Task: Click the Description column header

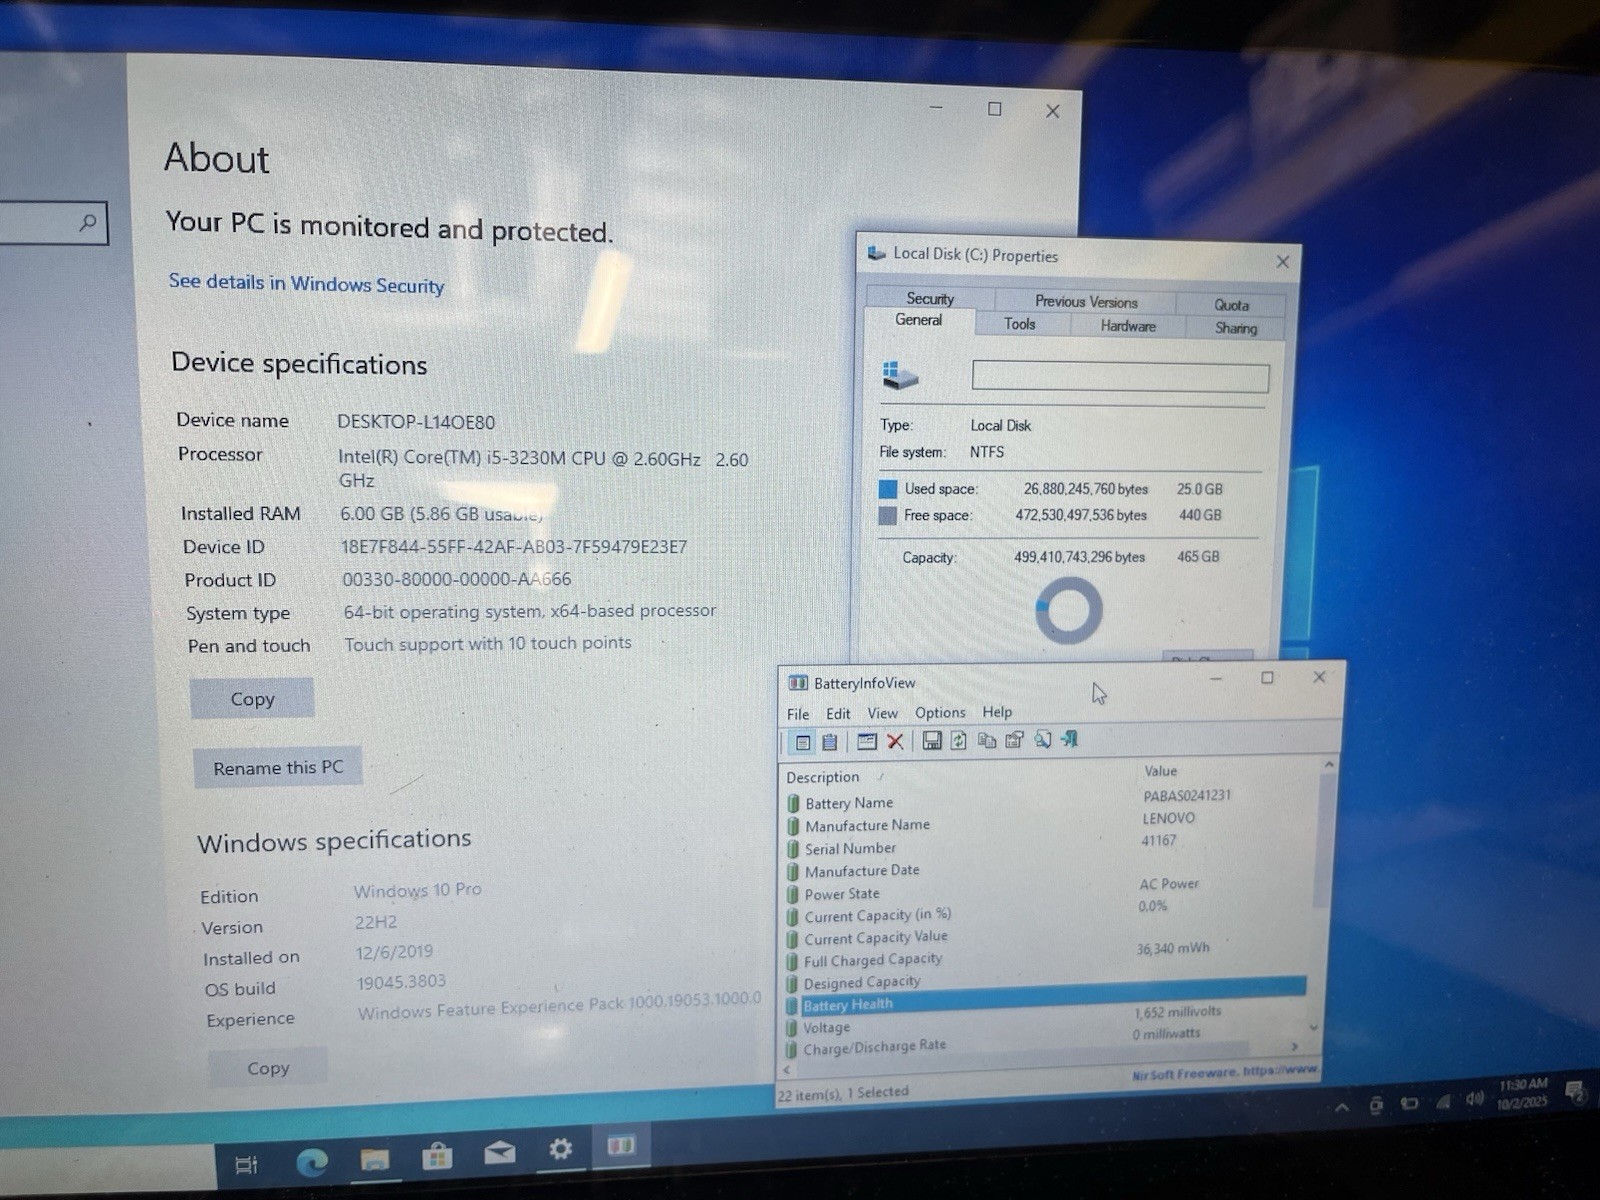Action: click(822, 777)
